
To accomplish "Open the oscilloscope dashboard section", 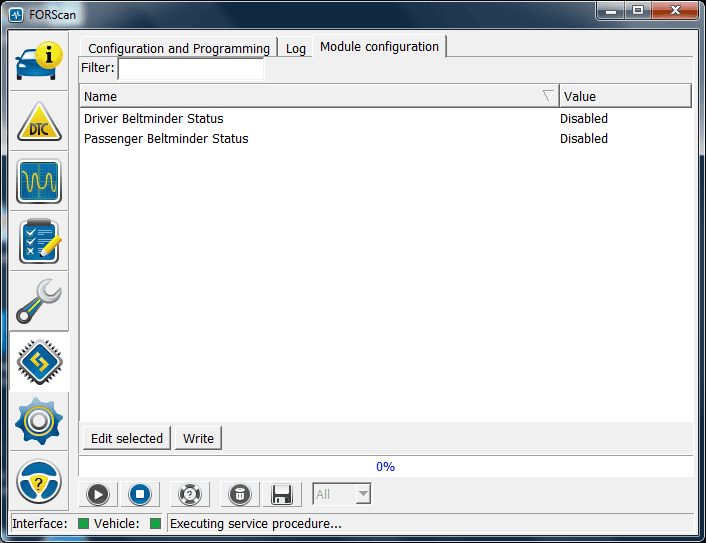I will pos(39,181).
